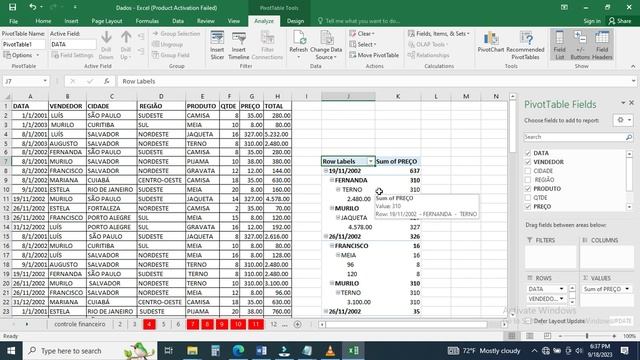Click the Windows taskbar search box
640x360 pixels.
90,351
